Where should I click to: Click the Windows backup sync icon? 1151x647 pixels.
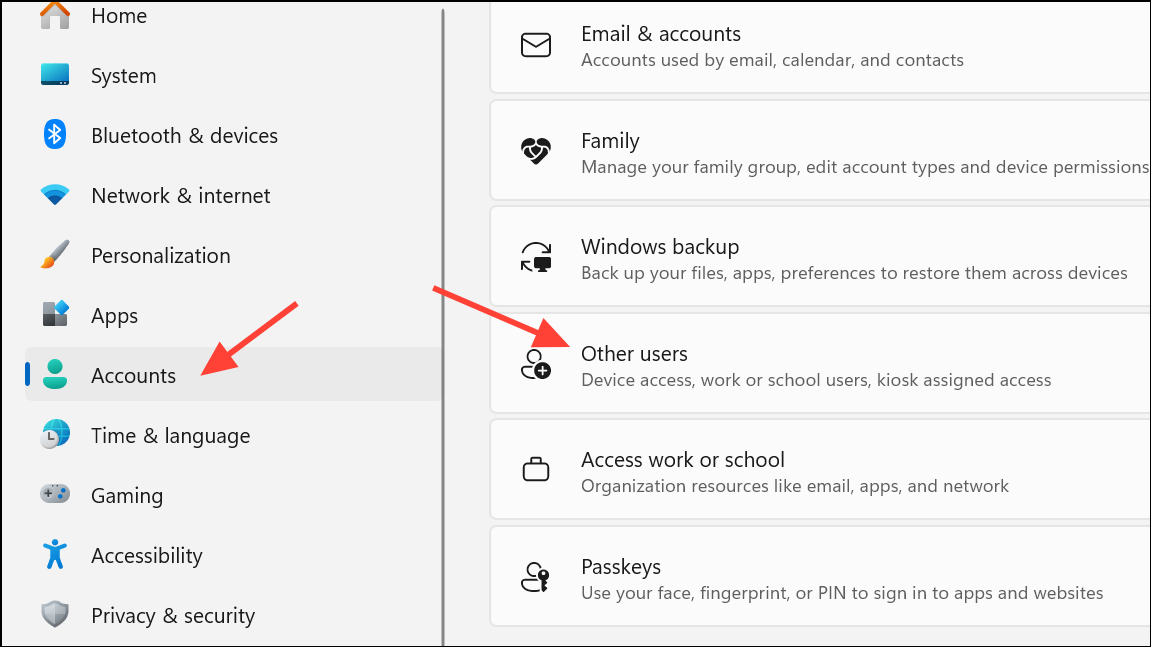click(x=536, y=258)
